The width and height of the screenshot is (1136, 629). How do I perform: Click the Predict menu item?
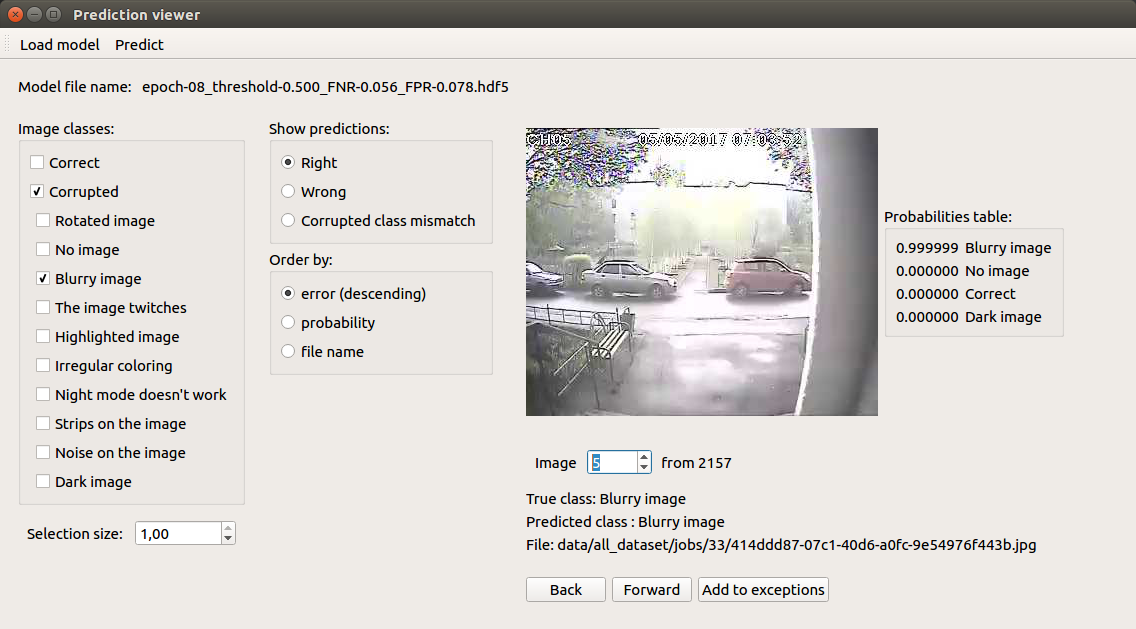coord(139,45)
